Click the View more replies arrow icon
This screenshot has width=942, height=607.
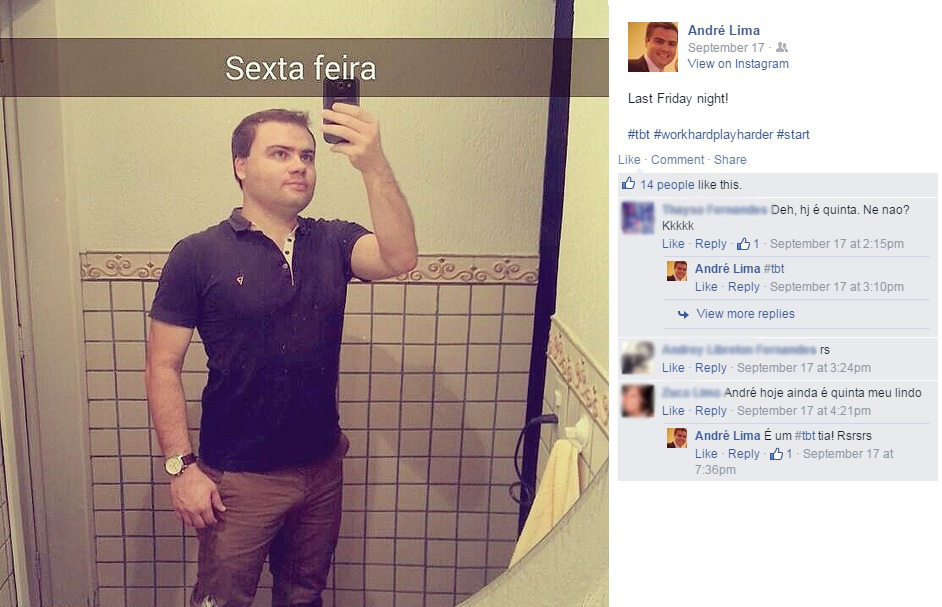[x=683, y=314]
